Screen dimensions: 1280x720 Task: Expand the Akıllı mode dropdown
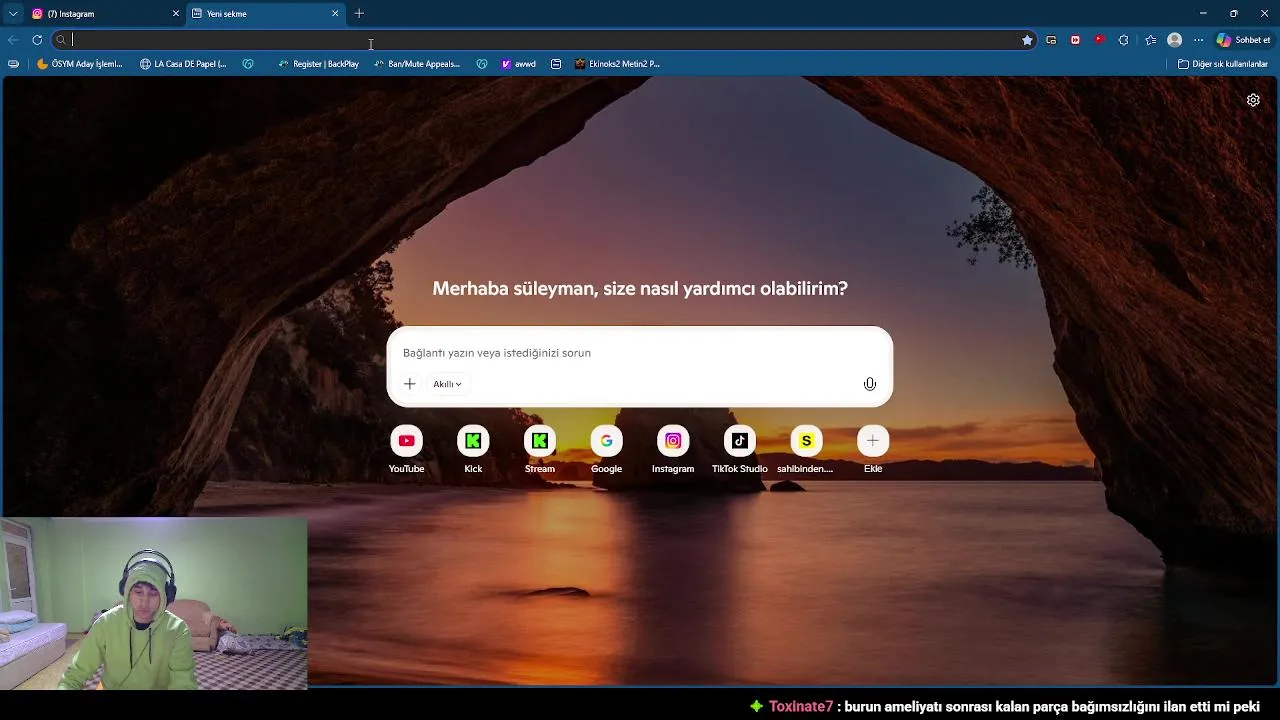447,384
